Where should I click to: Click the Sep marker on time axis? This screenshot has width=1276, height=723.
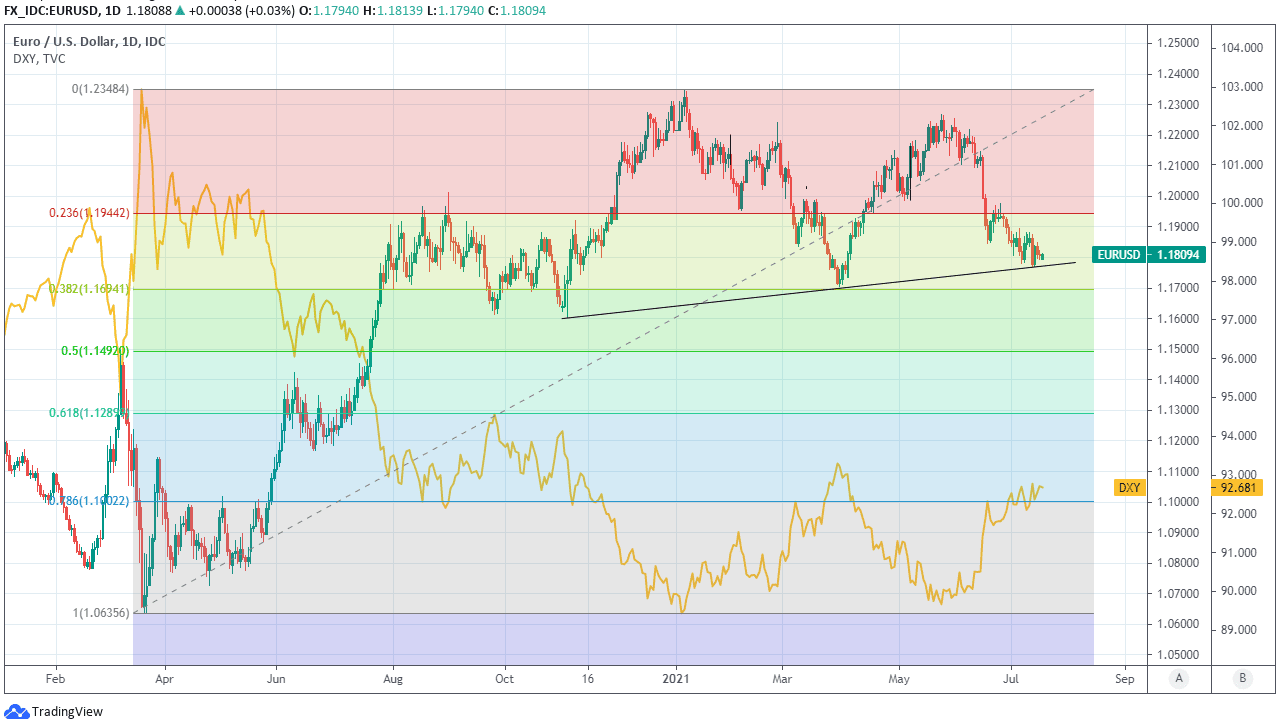point(1126,677)
